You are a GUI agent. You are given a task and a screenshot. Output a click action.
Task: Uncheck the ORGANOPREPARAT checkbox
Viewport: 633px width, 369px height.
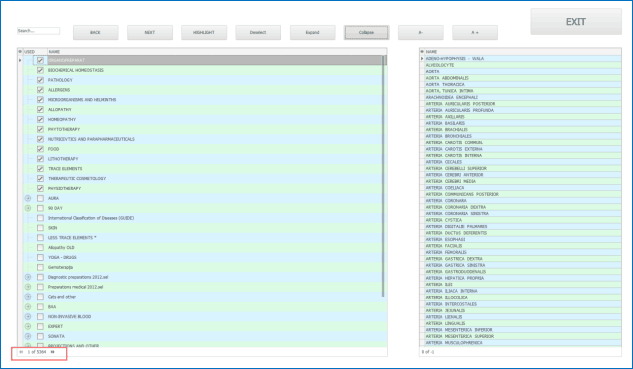pos(40,60)
